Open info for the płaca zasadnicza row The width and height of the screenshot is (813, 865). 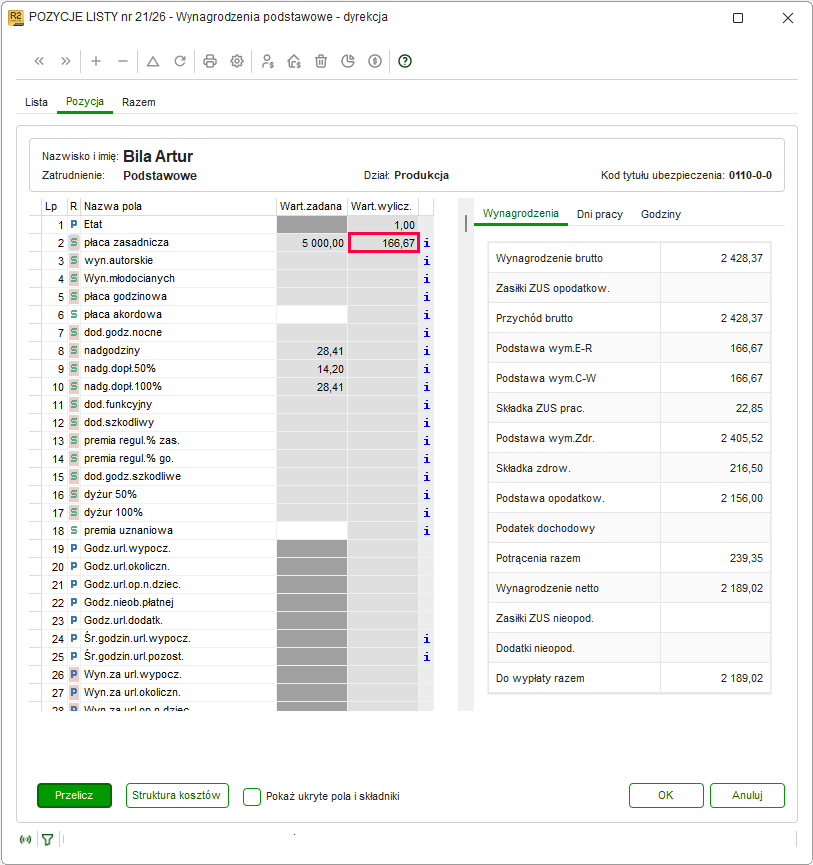click(x=426, y=243)
